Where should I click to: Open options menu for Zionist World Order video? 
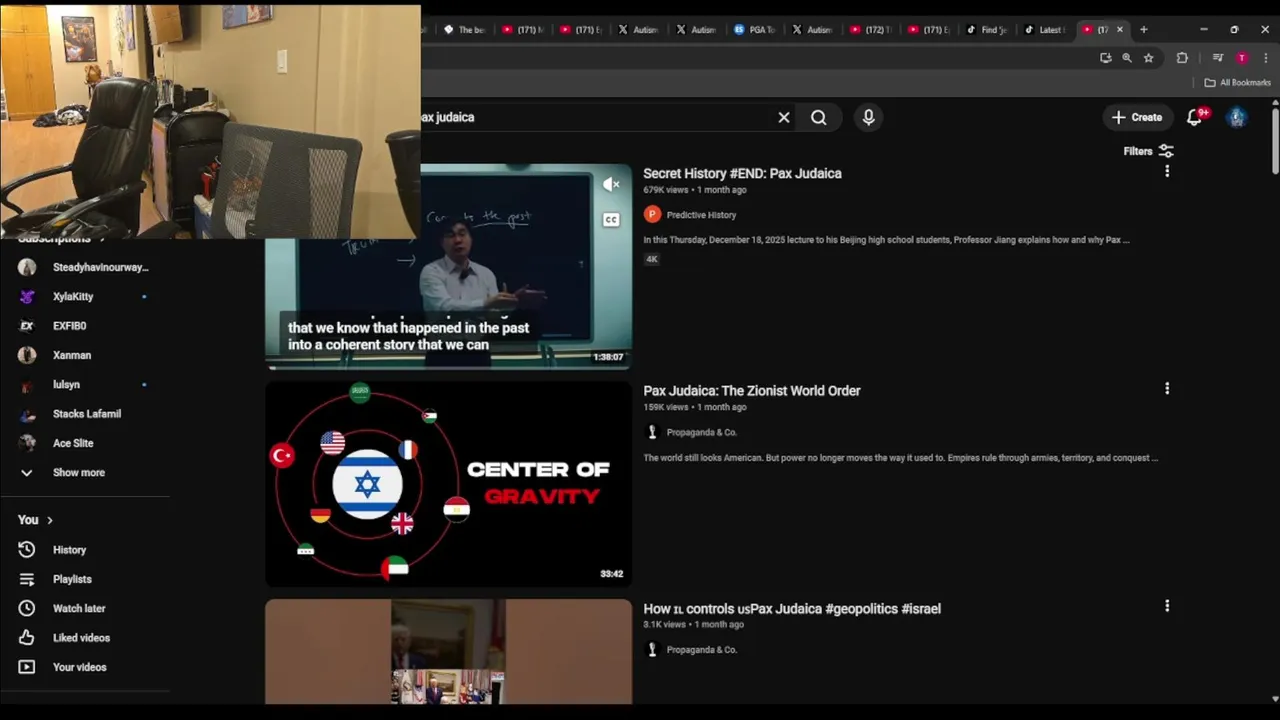coord(1167,388)
